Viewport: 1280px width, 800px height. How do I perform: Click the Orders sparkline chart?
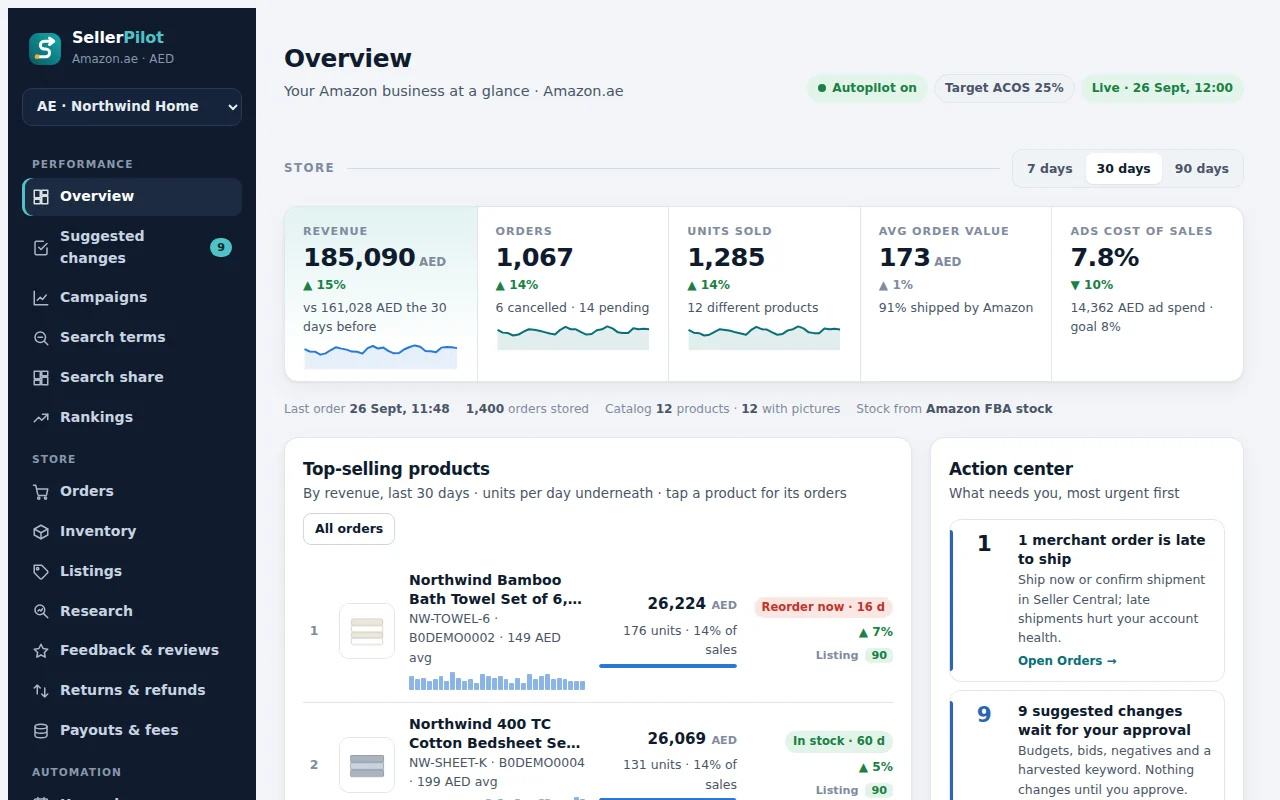573,337
